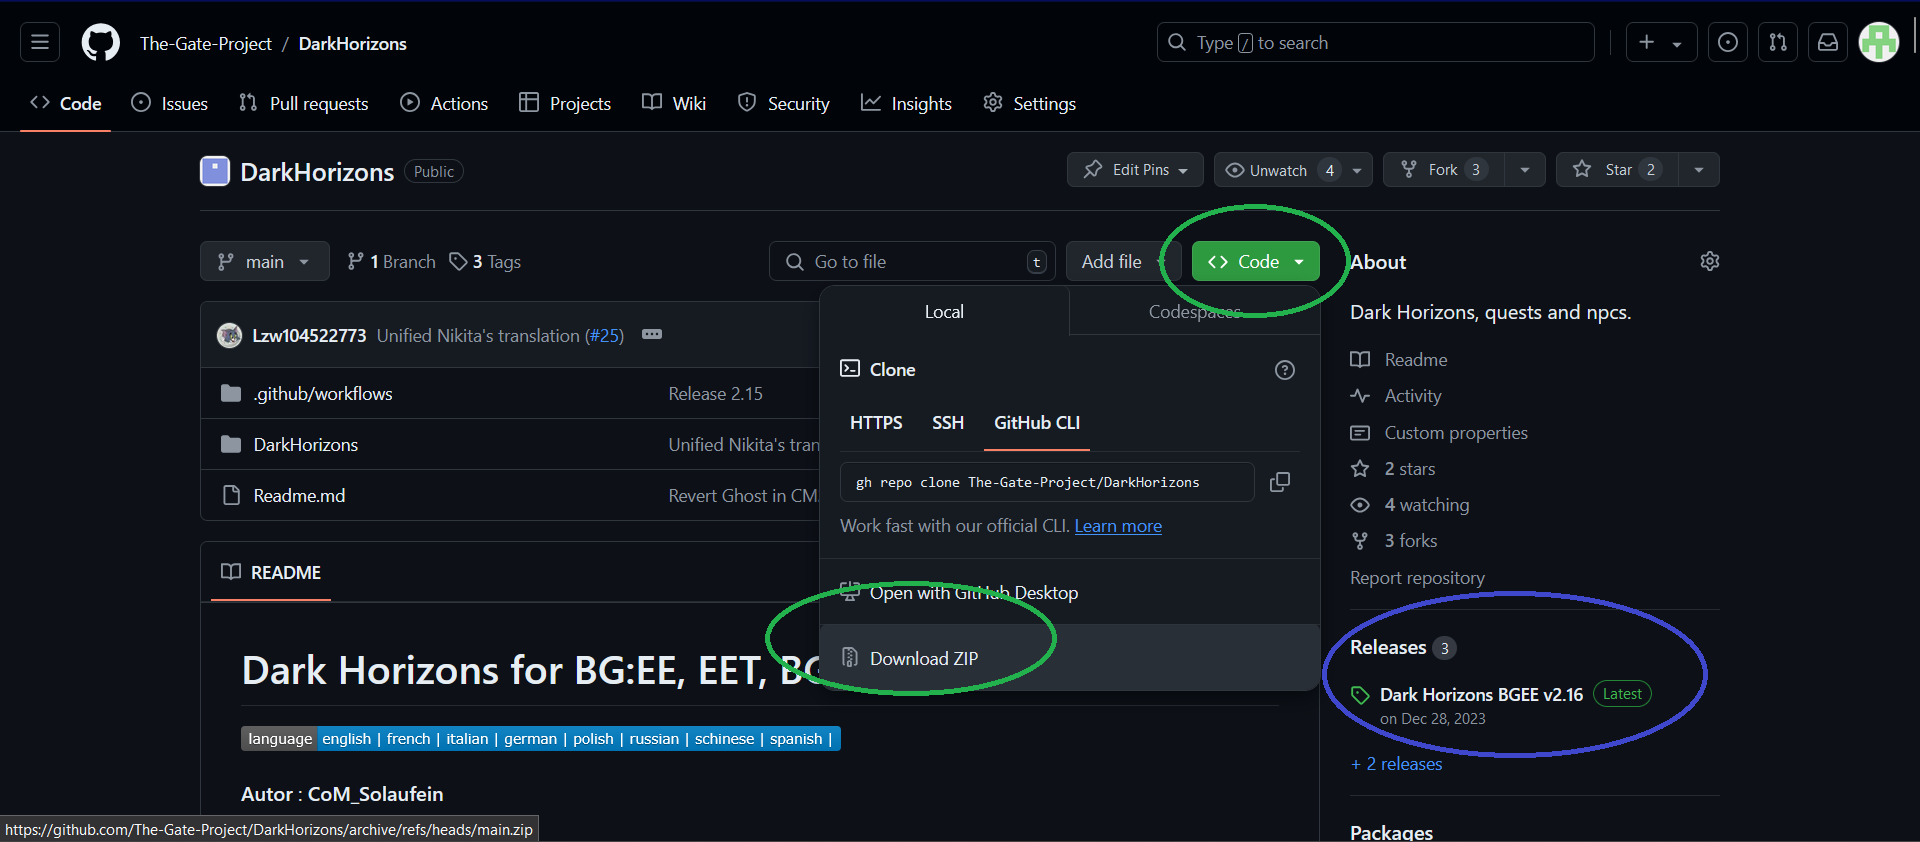Switch to the Codespaces tab
This screenshot has height=842, width=1920.
(x=1195, y=311)
